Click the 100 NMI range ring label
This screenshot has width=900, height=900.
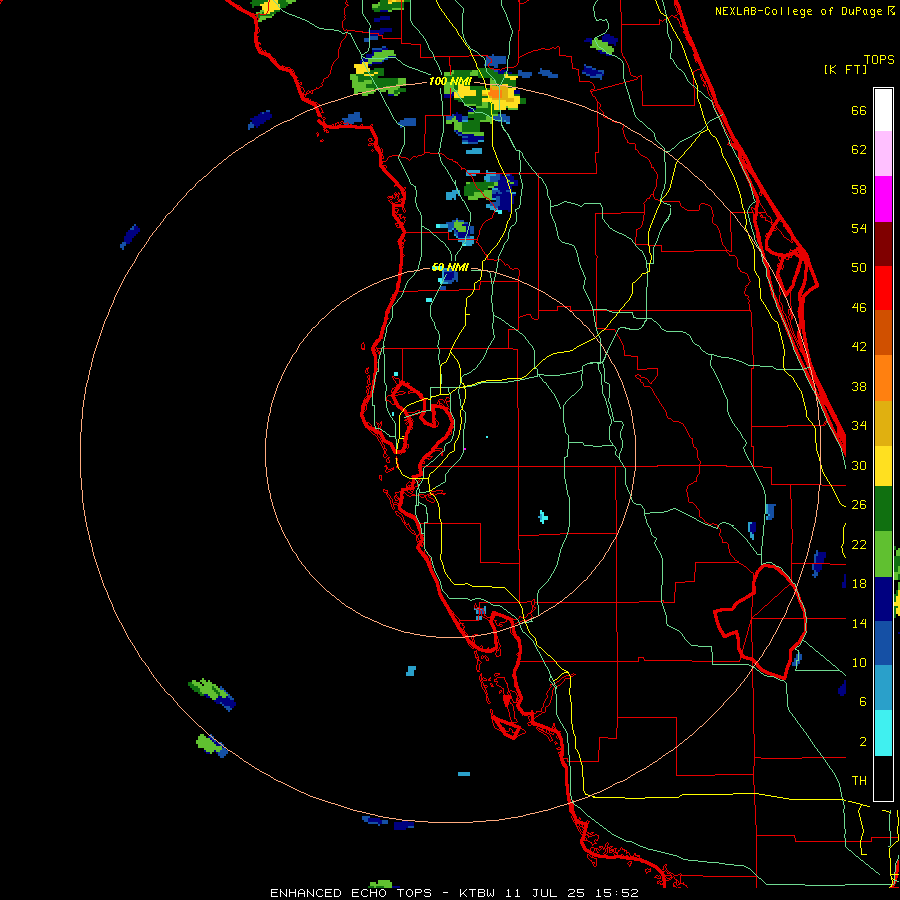(x=450, y=81)
